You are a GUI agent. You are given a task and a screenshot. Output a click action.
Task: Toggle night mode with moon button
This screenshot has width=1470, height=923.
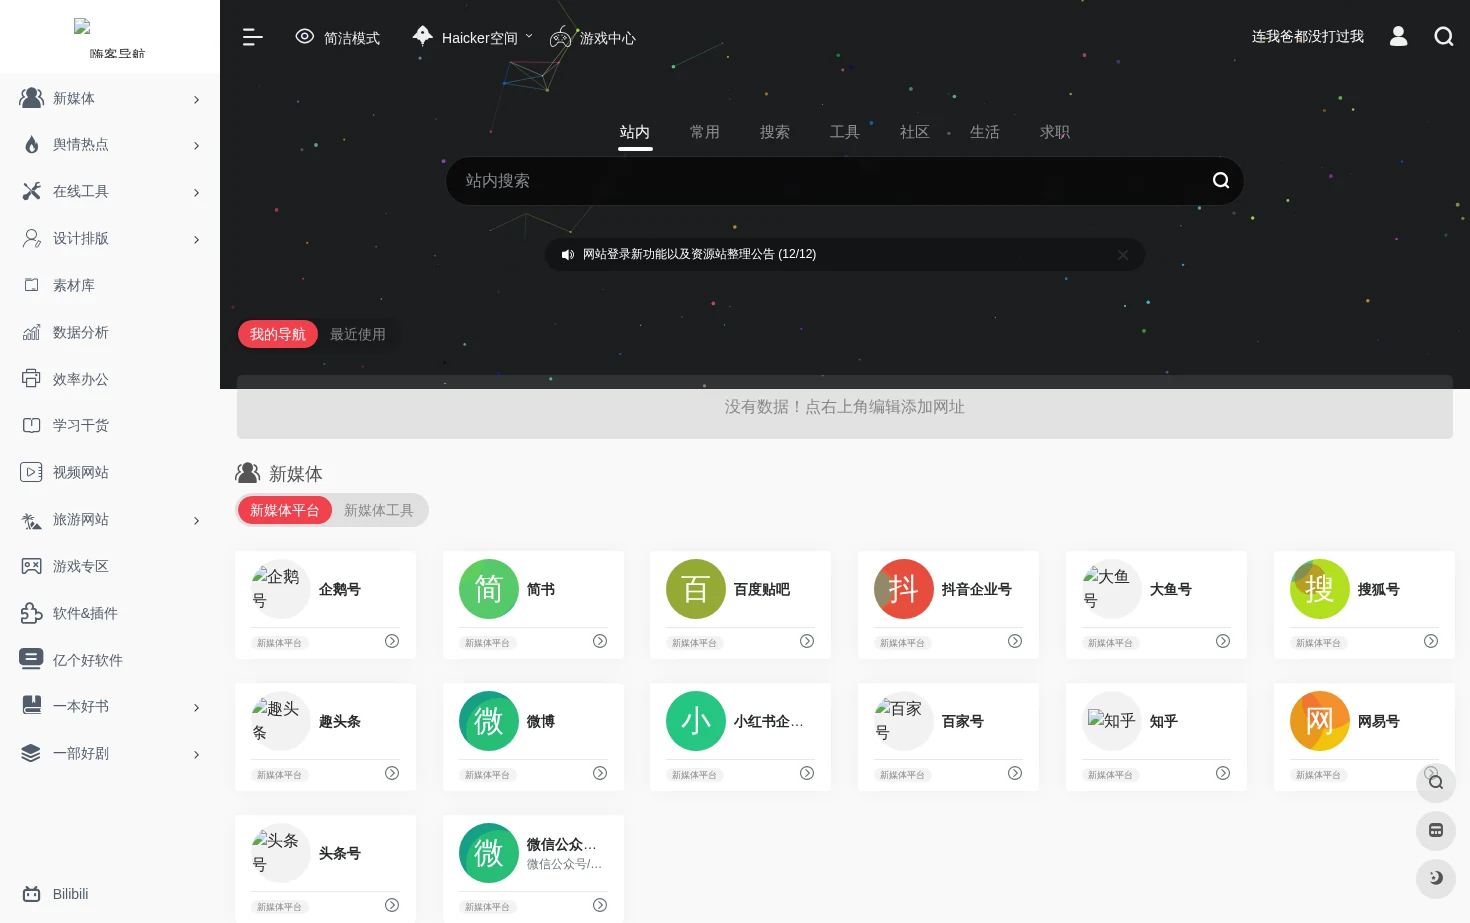point(1436,878)
